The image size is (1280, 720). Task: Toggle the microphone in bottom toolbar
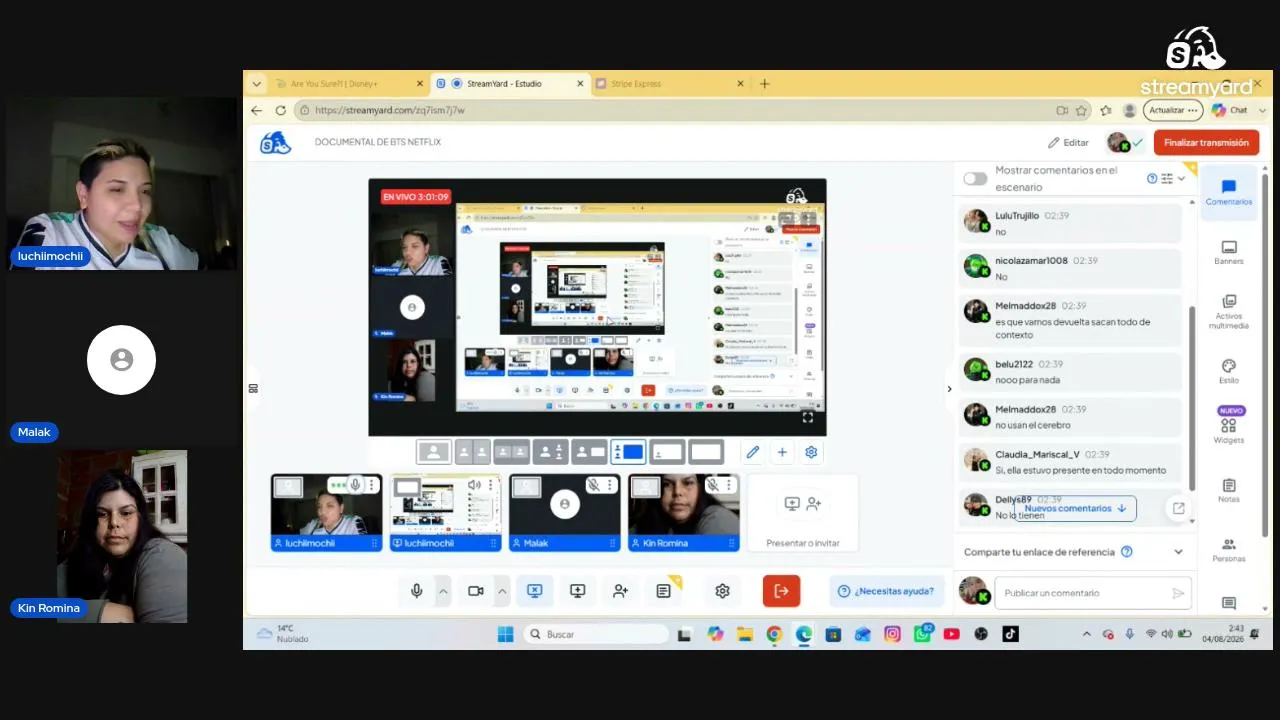click(x=417, y=591)
